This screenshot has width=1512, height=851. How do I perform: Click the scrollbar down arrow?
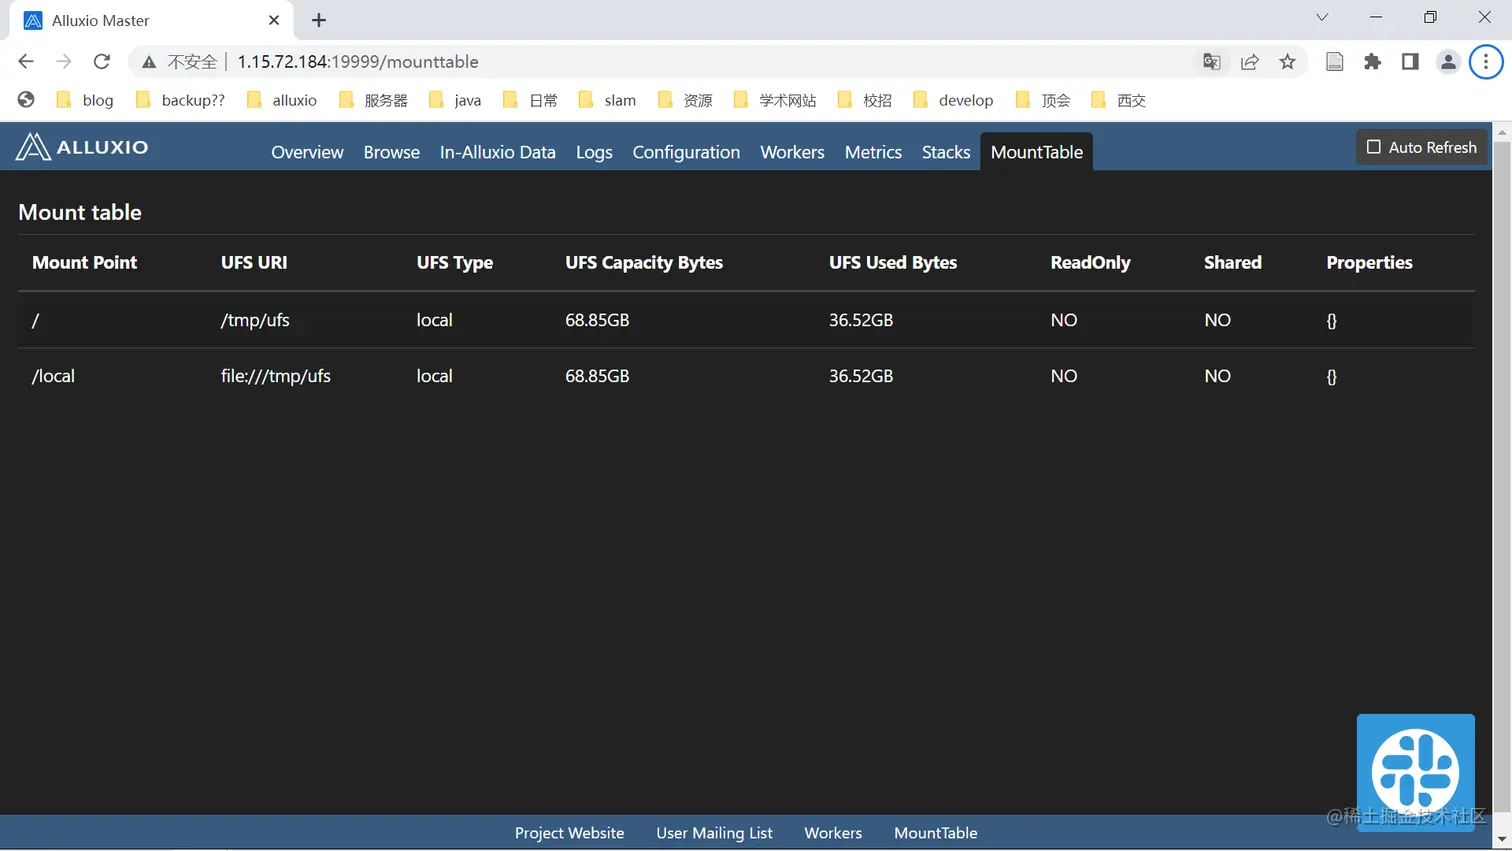[1502, 840]
